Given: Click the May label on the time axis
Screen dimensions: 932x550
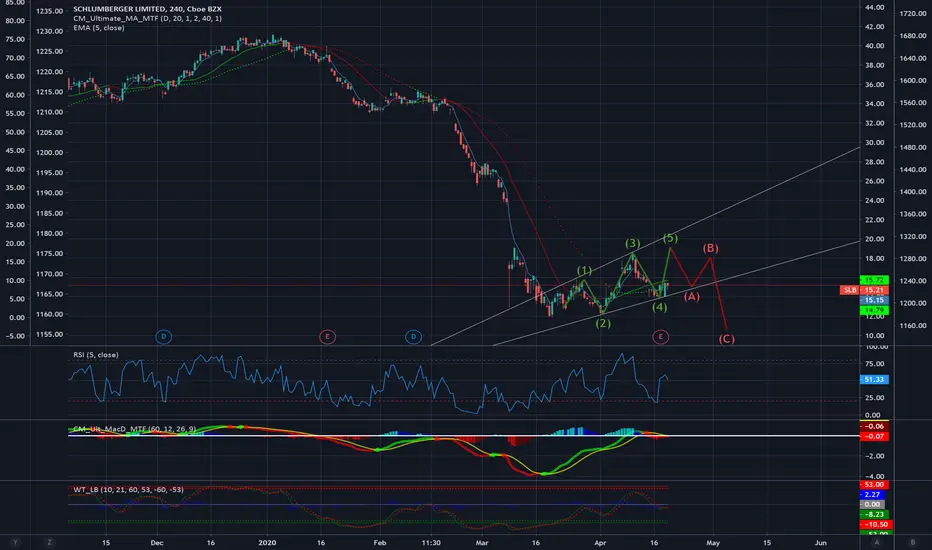Looking at the screenshot, I should pyautogui.click(x=713, y=542).
